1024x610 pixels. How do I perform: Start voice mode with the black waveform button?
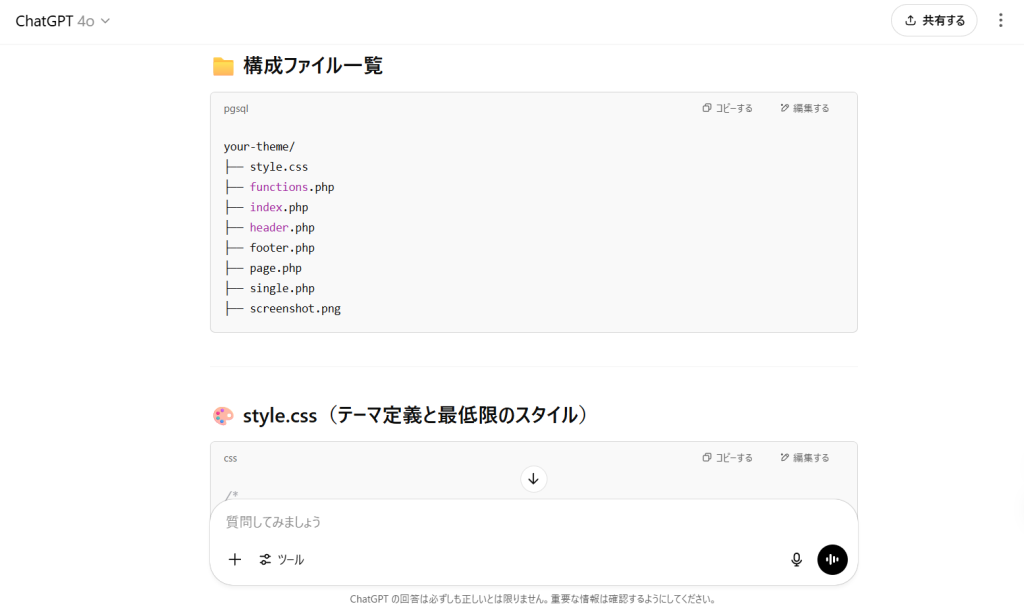(x=832, y=560)
